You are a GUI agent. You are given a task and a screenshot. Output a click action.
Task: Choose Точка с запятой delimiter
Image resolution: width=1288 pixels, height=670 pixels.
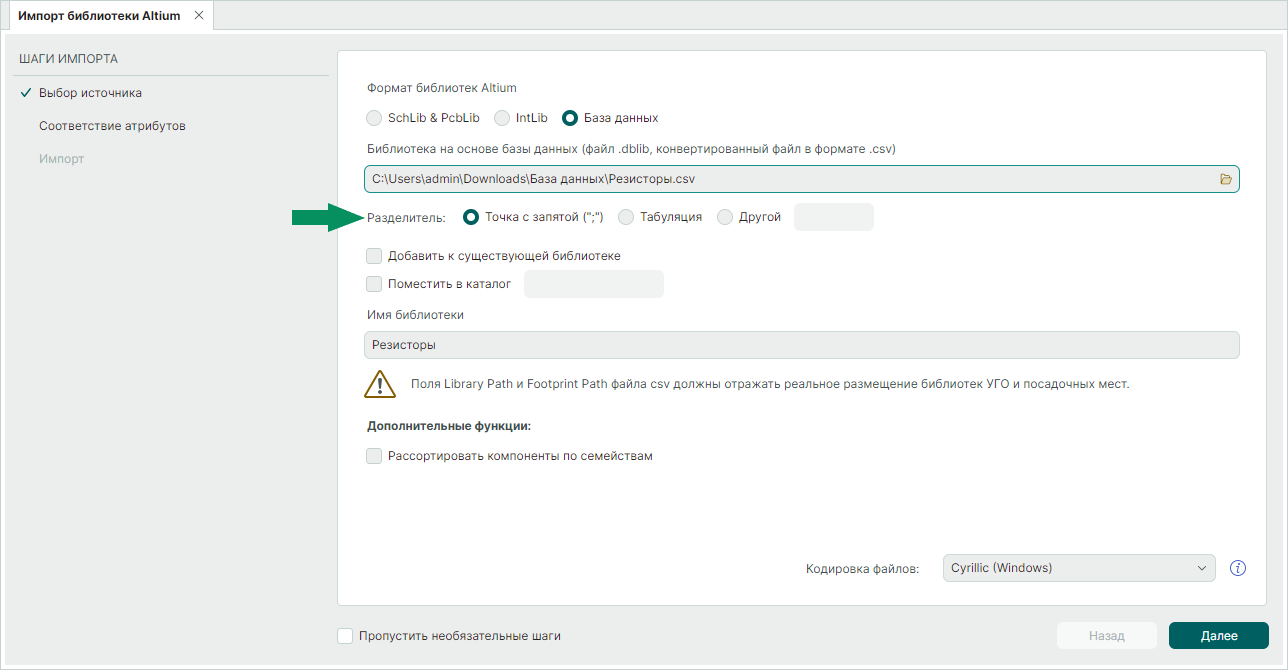coord(471,217)
